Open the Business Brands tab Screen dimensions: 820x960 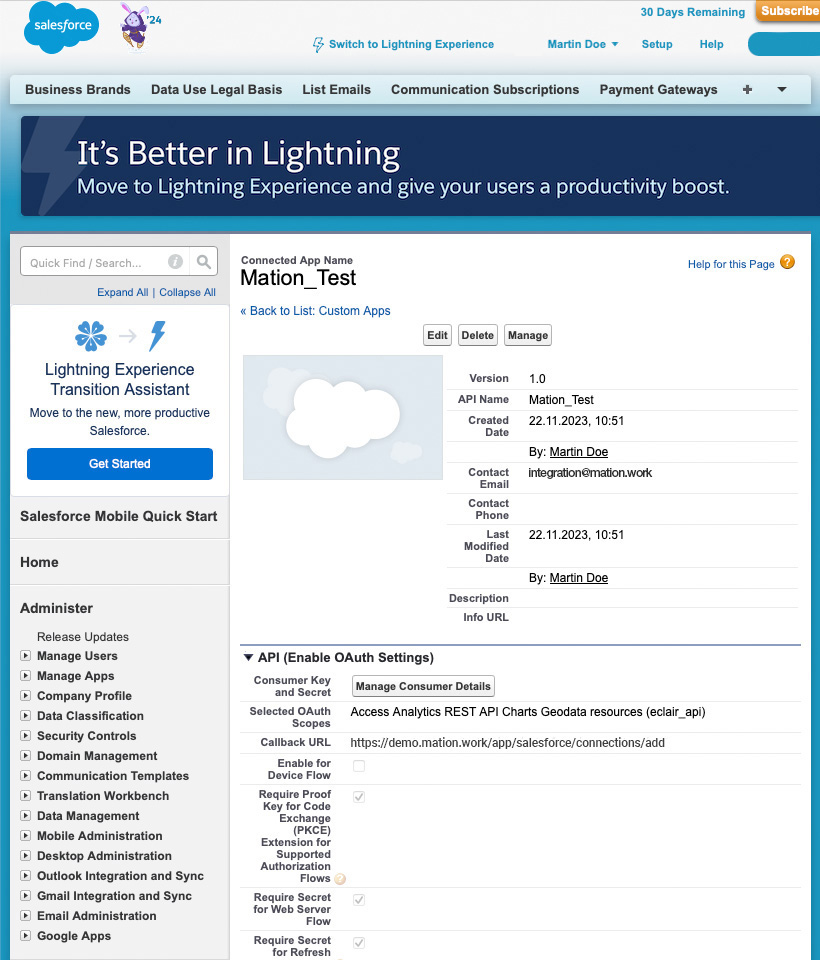(x=78, y=89)
